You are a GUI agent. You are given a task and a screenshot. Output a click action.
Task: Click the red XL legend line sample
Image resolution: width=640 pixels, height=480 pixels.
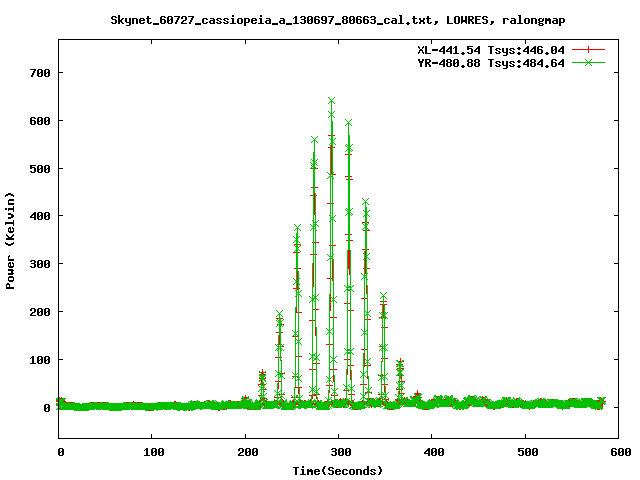590,49
